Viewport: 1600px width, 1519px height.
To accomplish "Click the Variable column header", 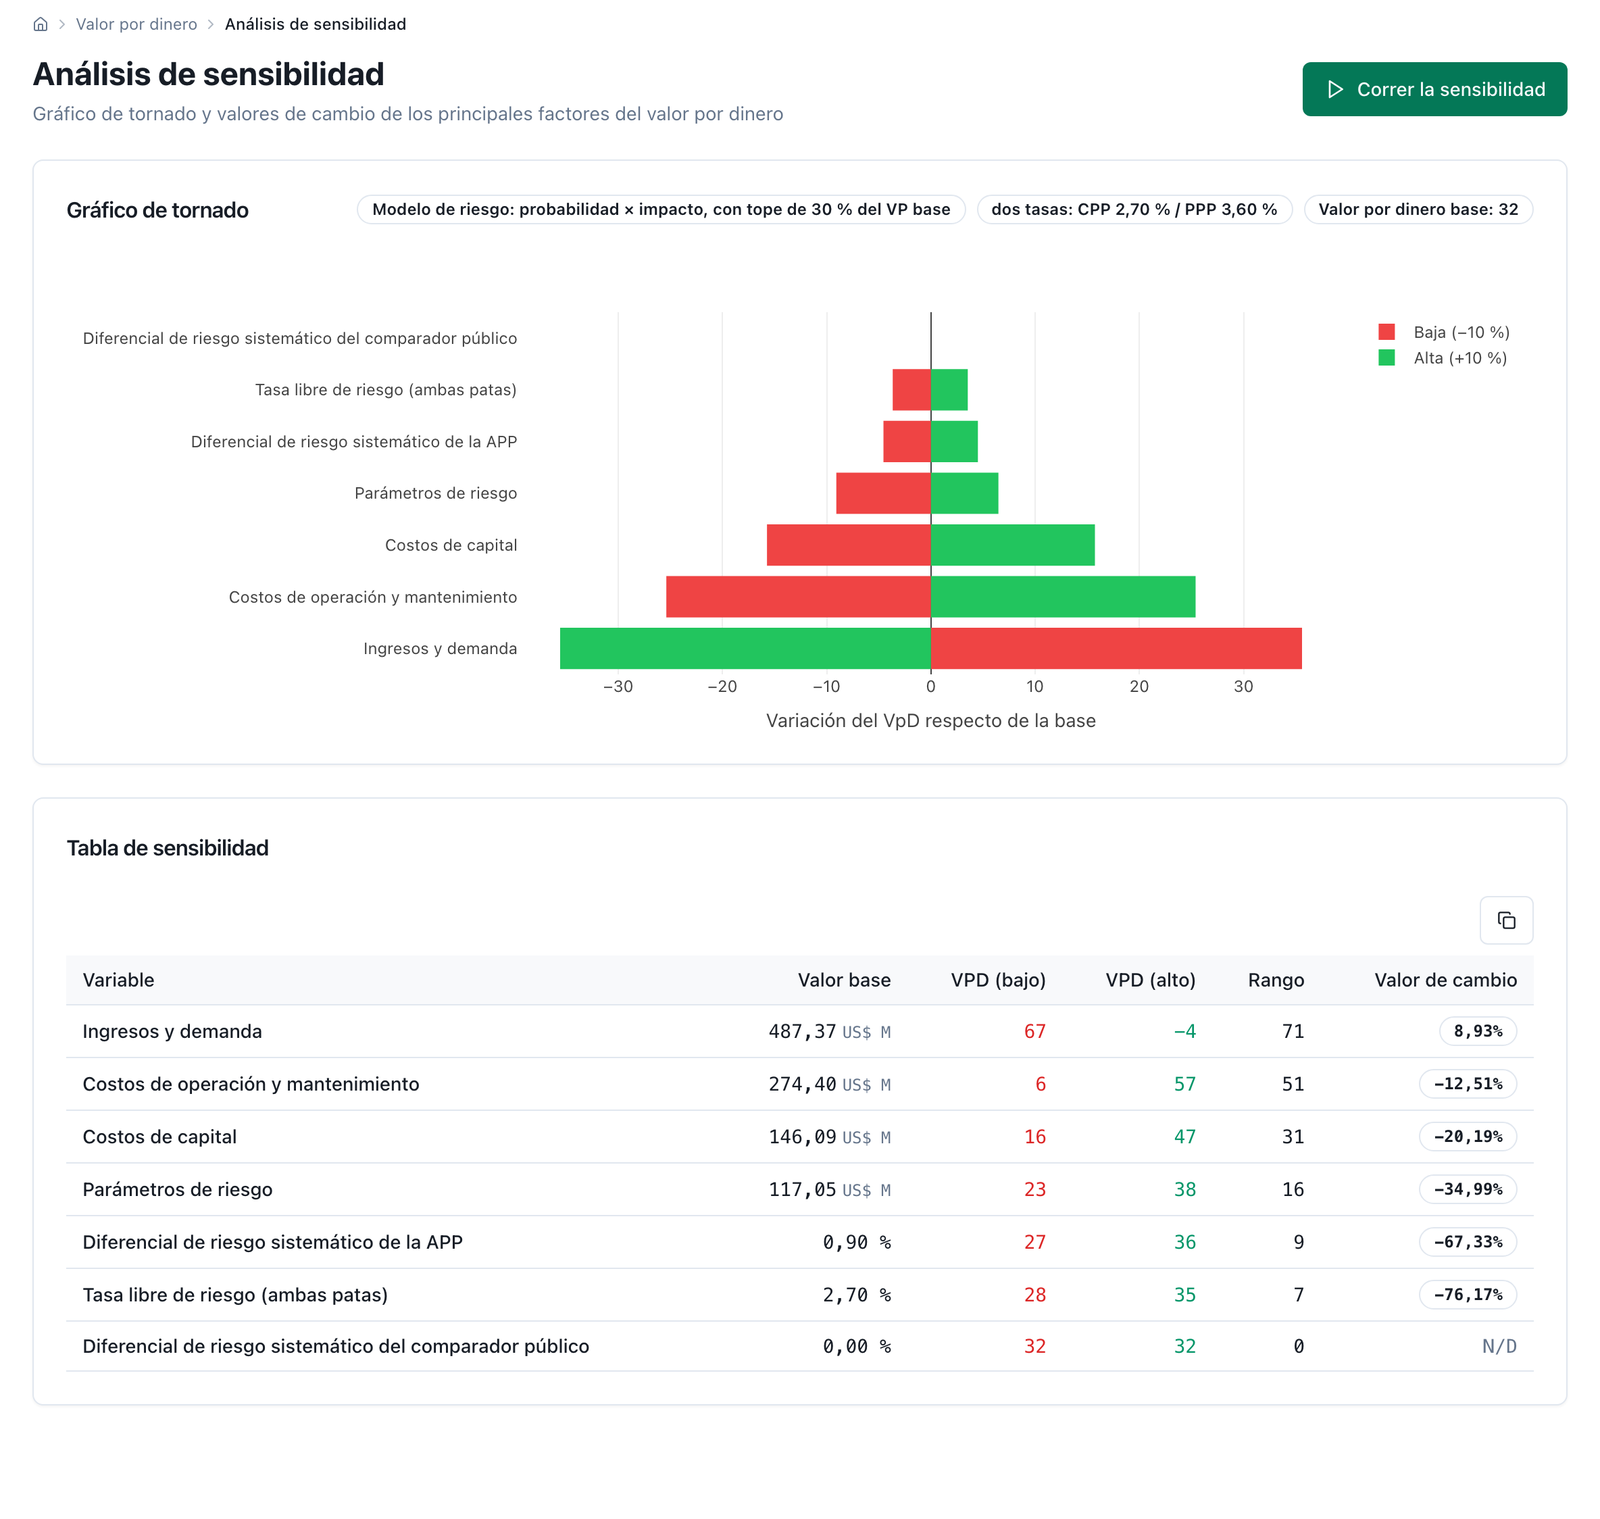I will pyautogui.click(x=118, y=980).
